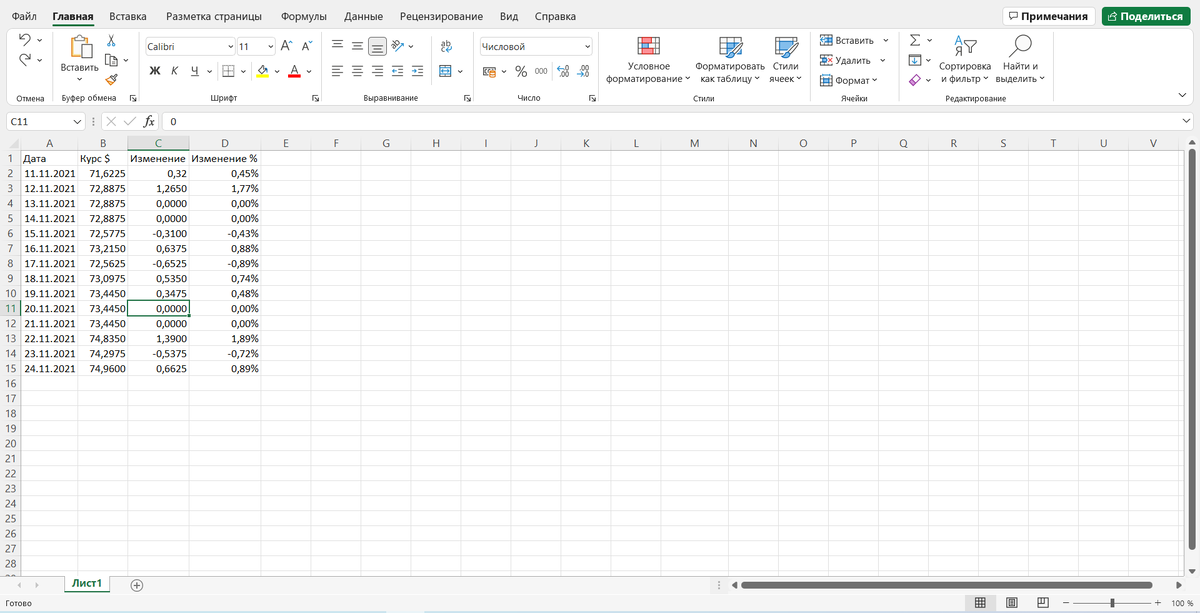
Task: Click the increase decimal places icon
Action: tap(563, 71)
